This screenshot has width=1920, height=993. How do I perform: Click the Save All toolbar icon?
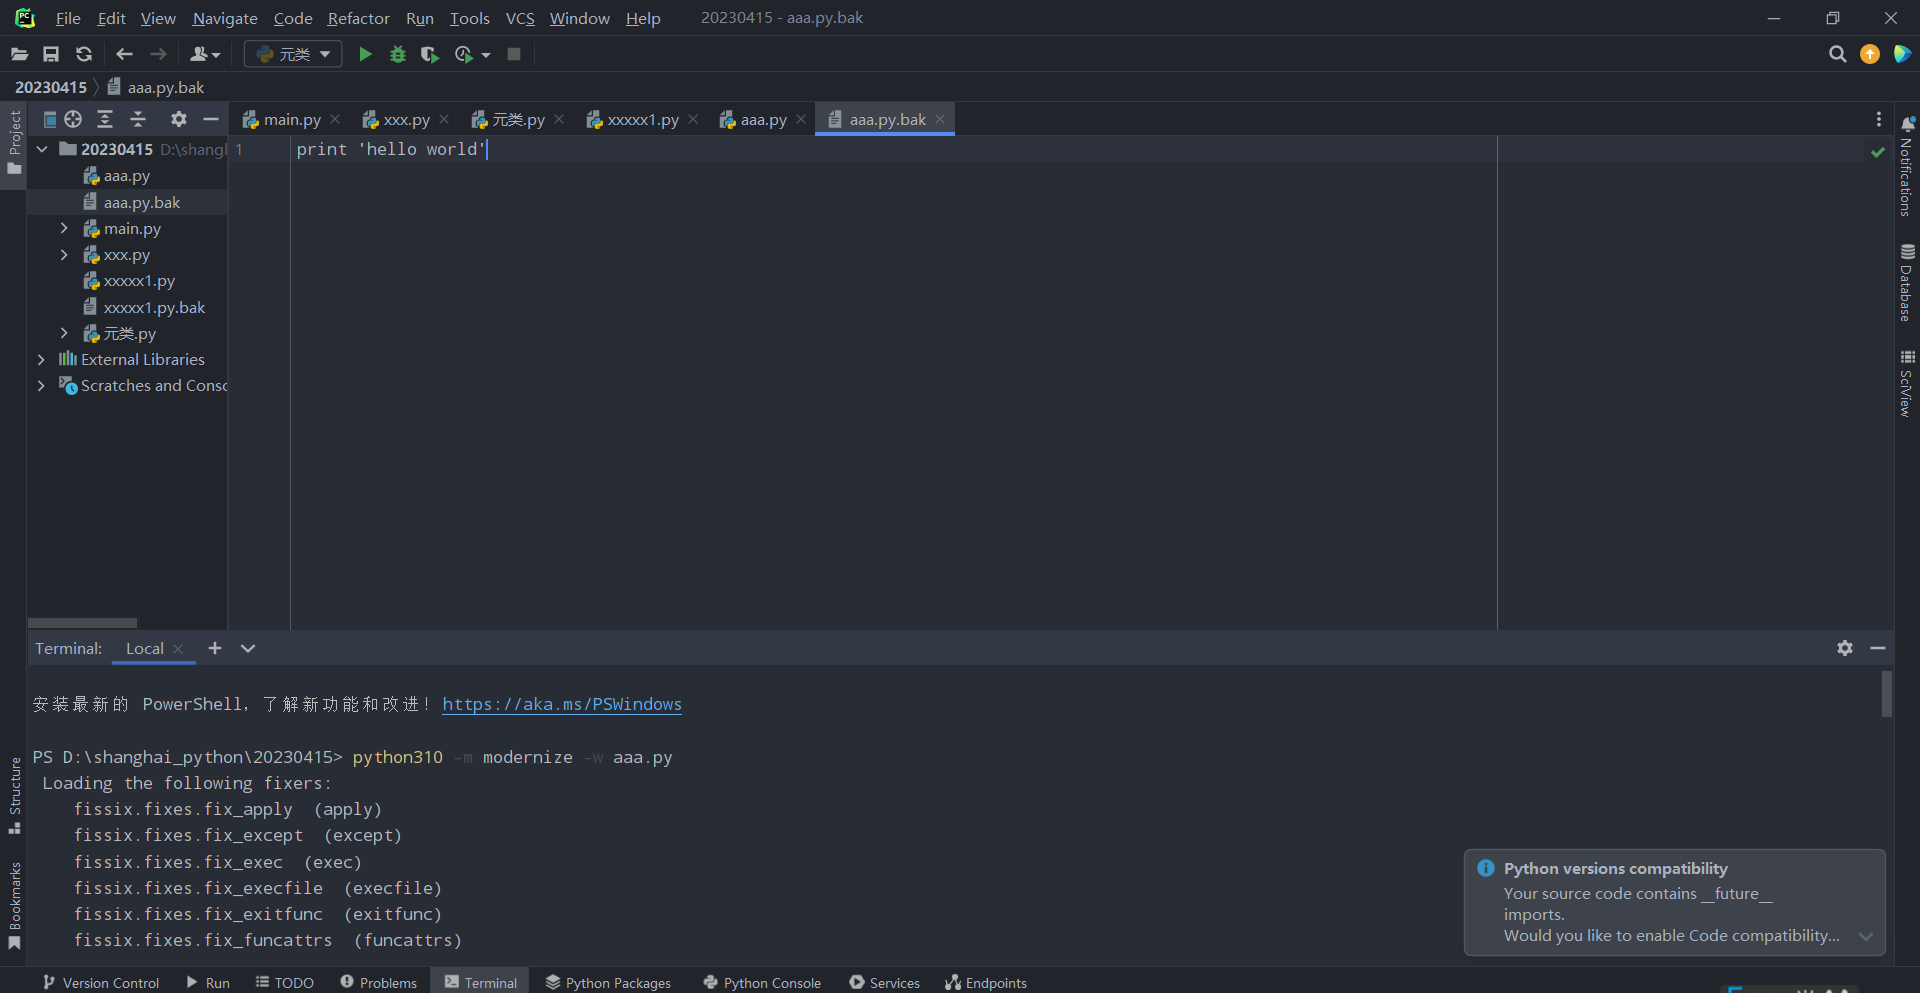[51, 54]
